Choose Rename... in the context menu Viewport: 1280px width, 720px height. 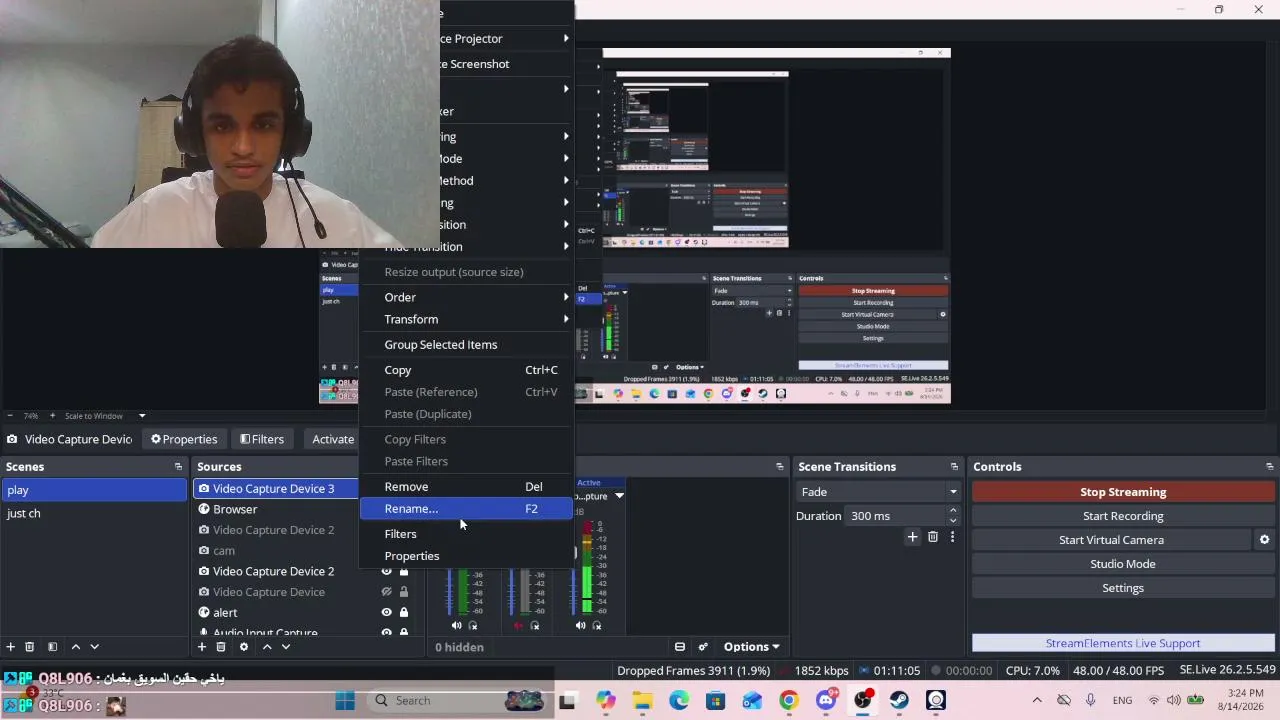coord(466,509)
